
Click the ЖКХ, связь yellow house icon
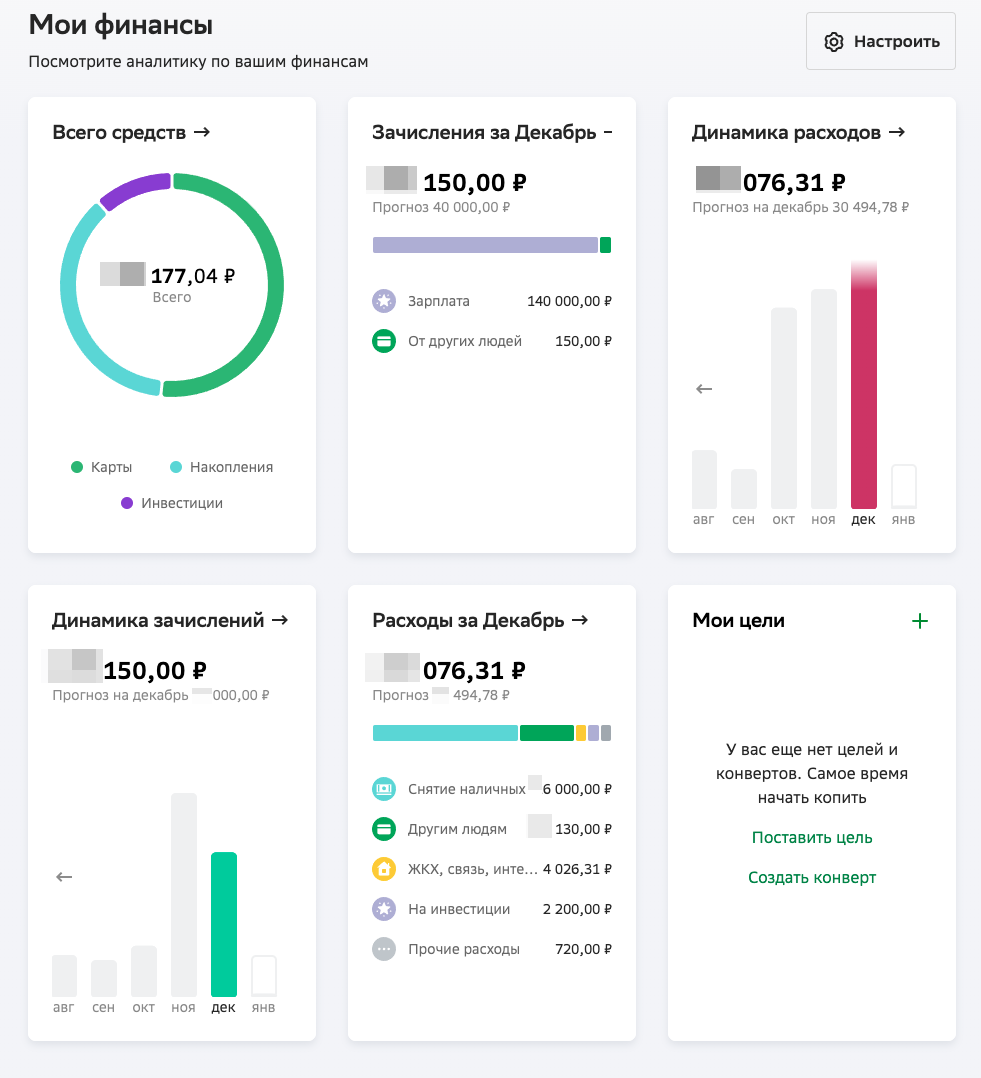click(x=384, y=869)
